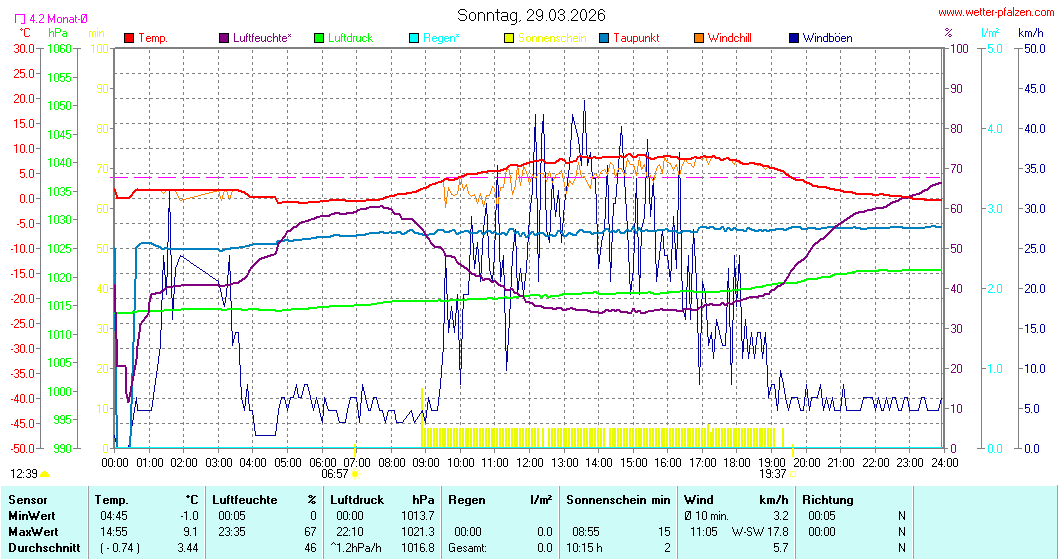Click the MaxWert row label
Viewport: 1058px width, 559px height.
pyautogui.click(x=34, y=531)
